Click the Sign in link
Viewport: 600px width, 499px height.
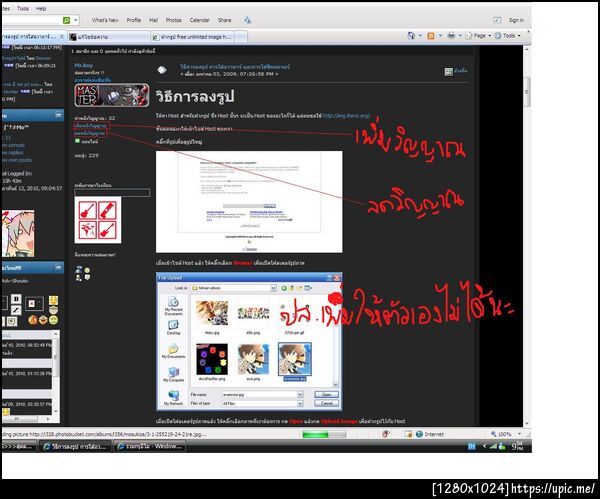click(x=516, y=20)
